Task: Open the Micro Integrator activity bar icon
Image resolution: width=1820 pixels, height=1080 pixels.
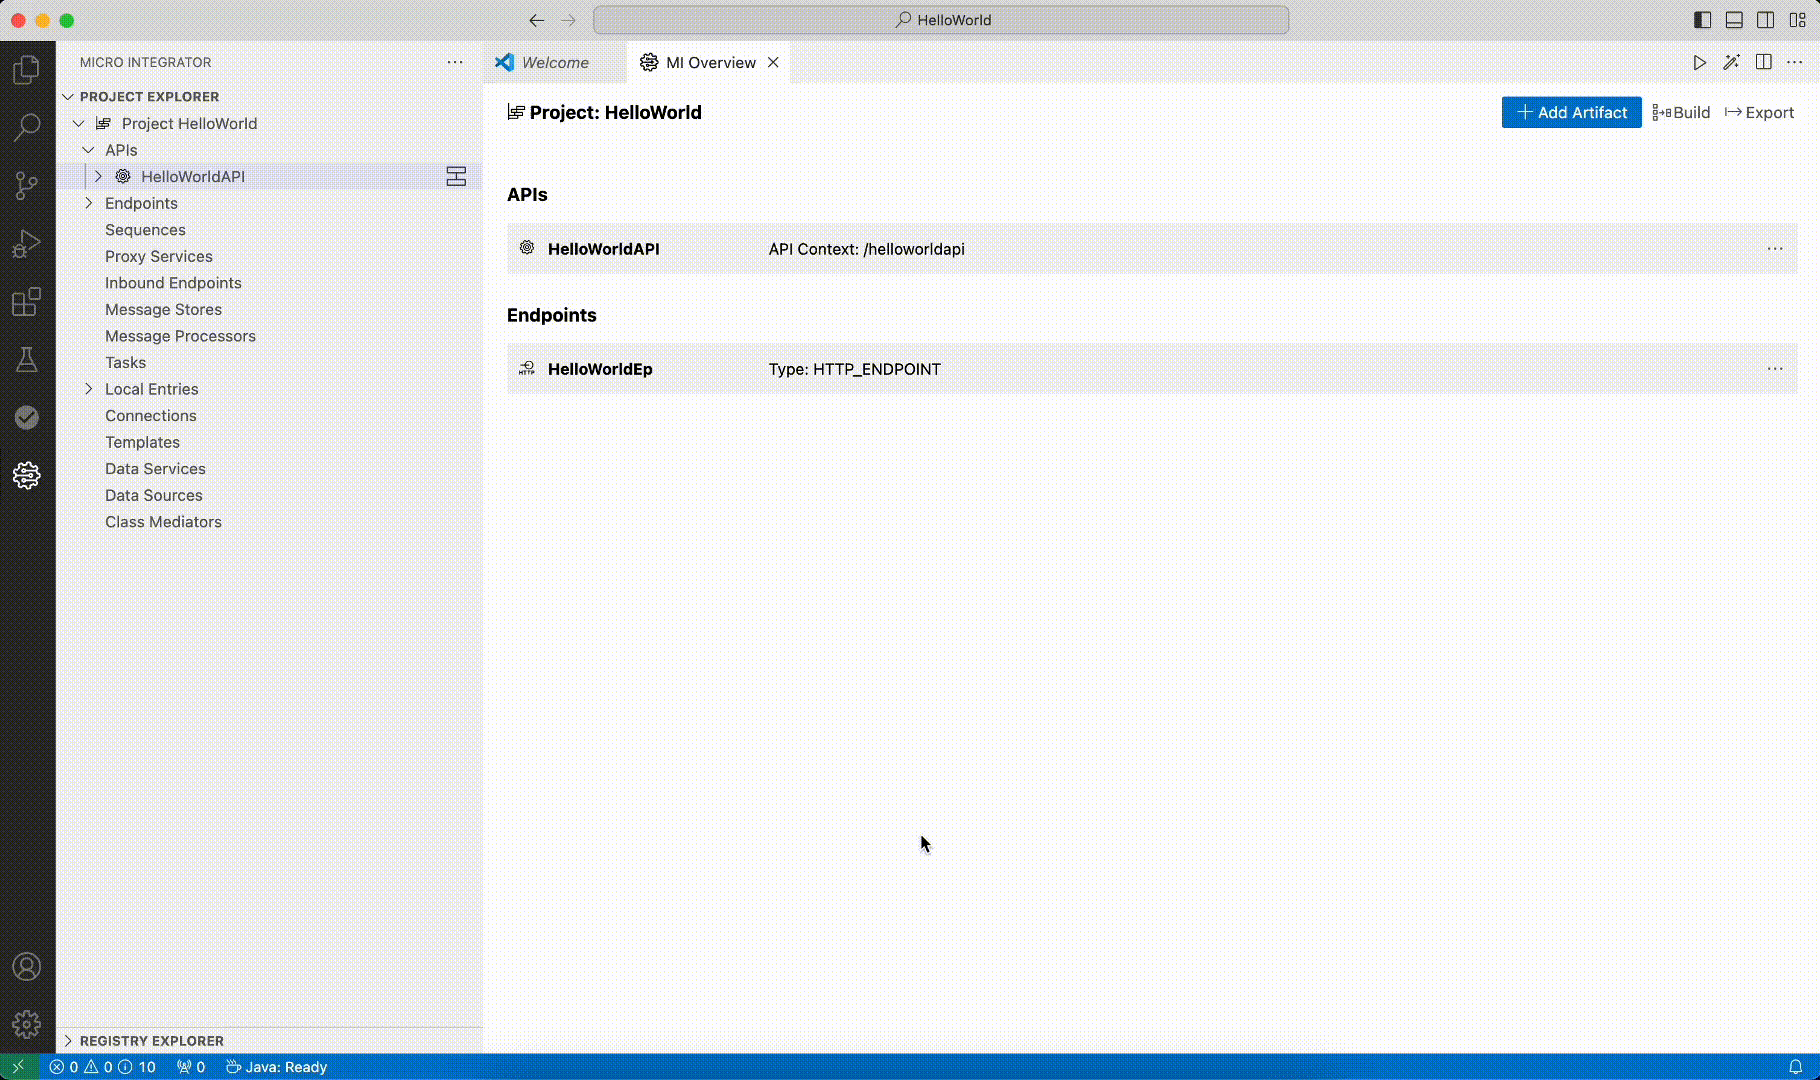Action: coord(27,475)
